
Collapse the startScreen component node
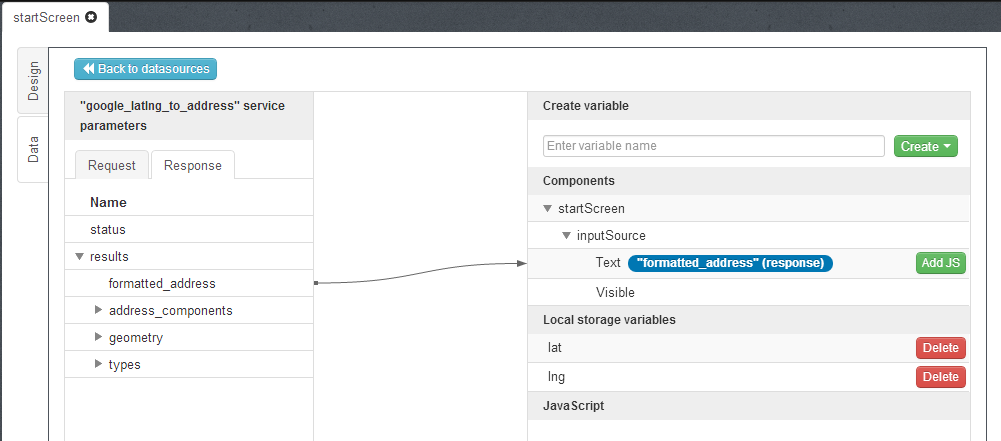pos(547,209)
